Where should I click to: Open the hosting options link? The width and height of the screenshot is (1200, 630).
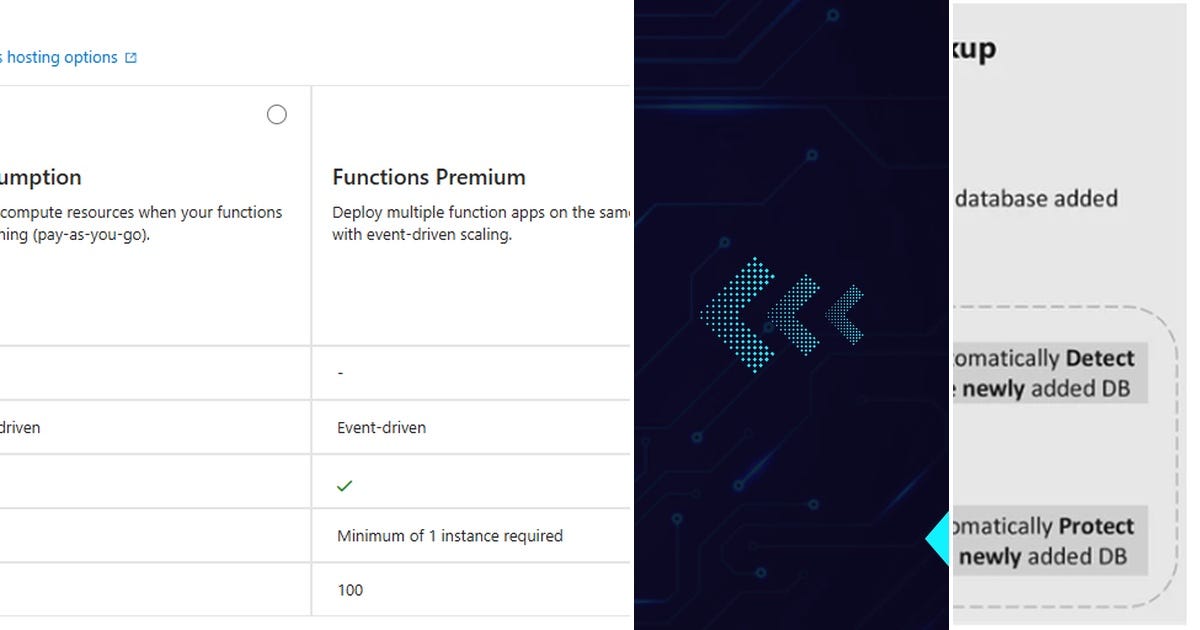coord(60,58)
